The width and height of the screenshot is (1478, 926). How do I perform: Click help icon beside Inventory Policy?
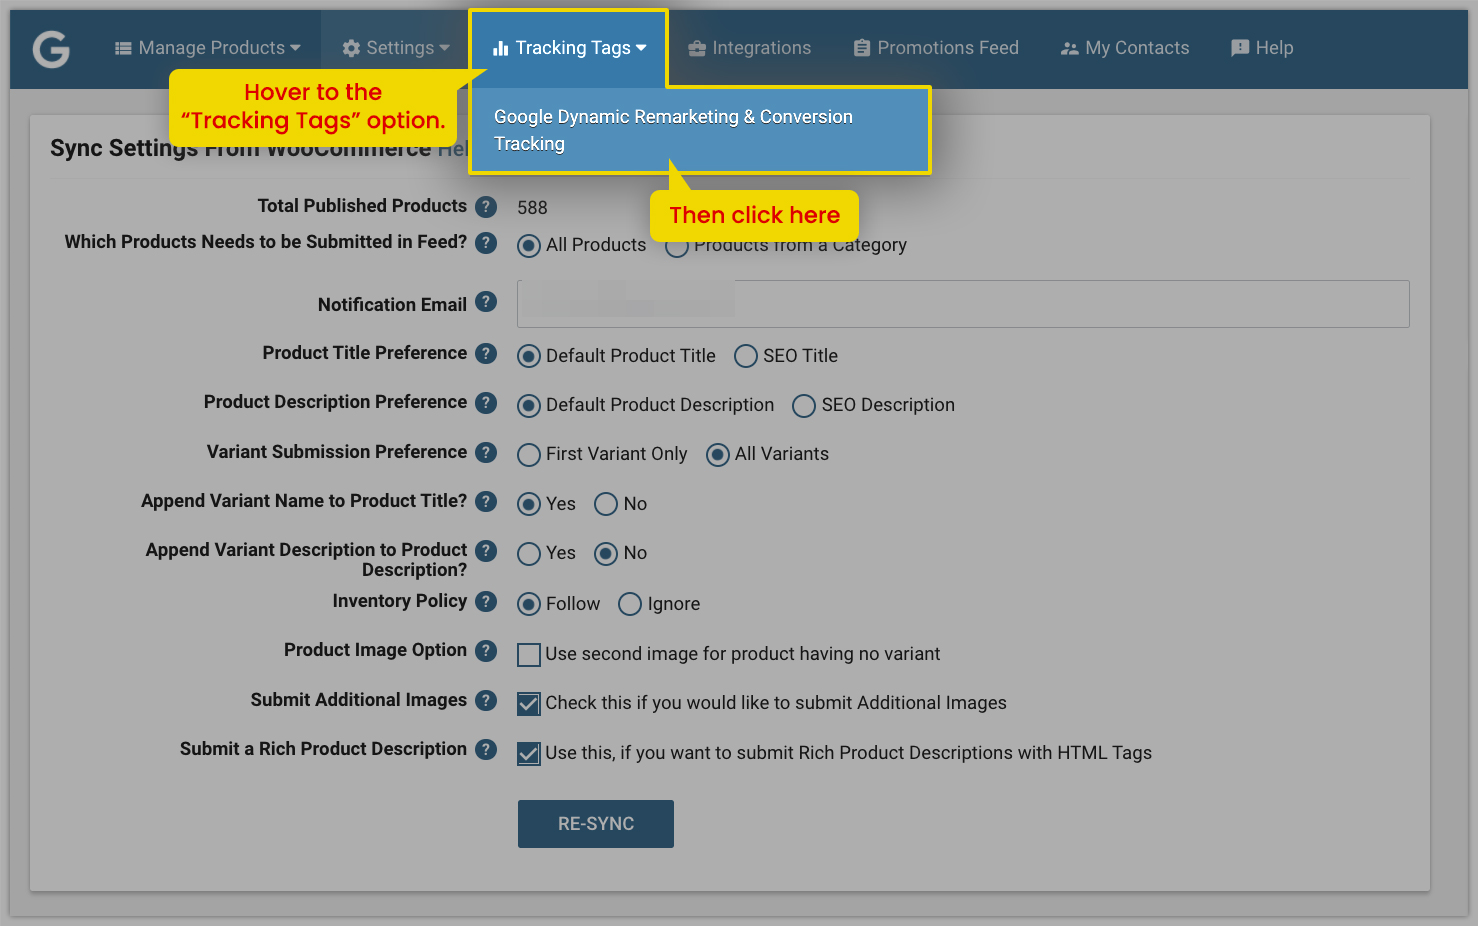486,602
